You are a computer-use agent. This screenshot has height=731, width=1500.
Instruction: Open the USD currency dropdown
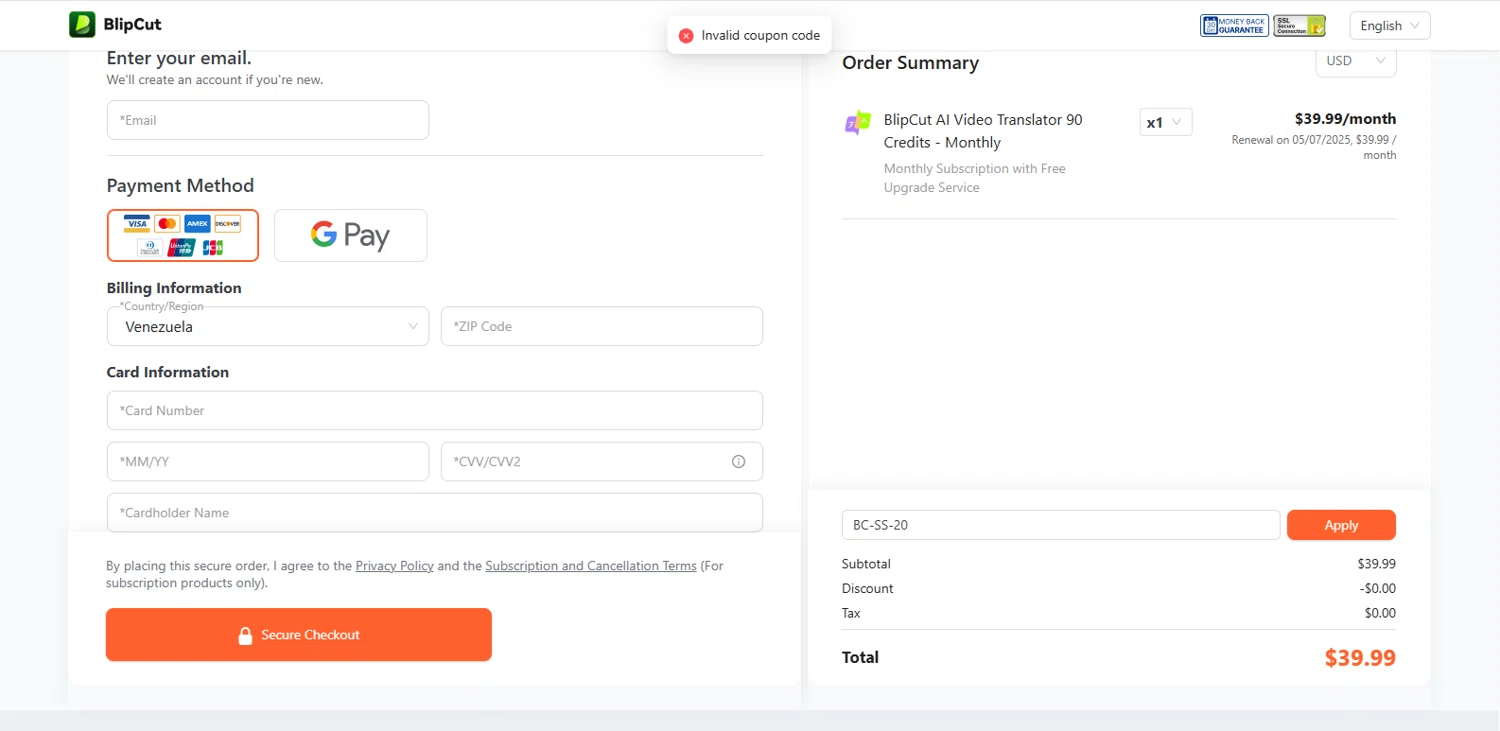pyautogui.click(x=1356, y=61)
